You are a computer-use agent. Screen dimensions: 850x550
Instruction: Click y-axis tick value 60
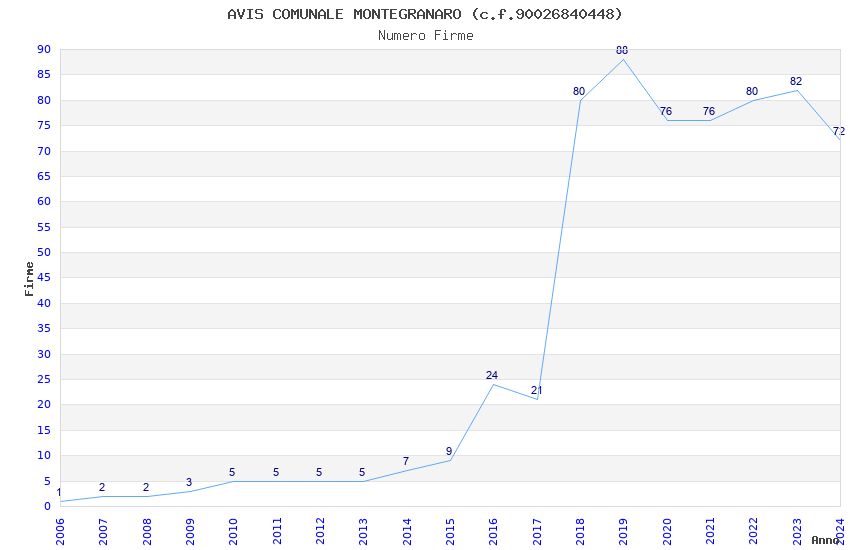(44, 201)
